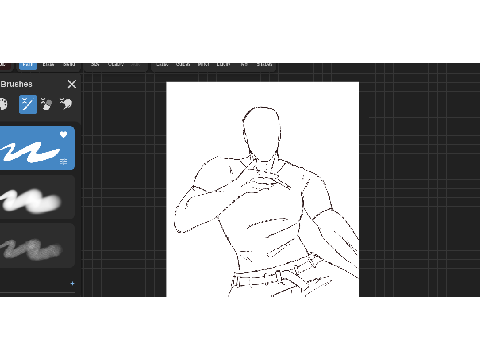
Task: Select the eraser brush category icon
Action: (x=46, y=104)
